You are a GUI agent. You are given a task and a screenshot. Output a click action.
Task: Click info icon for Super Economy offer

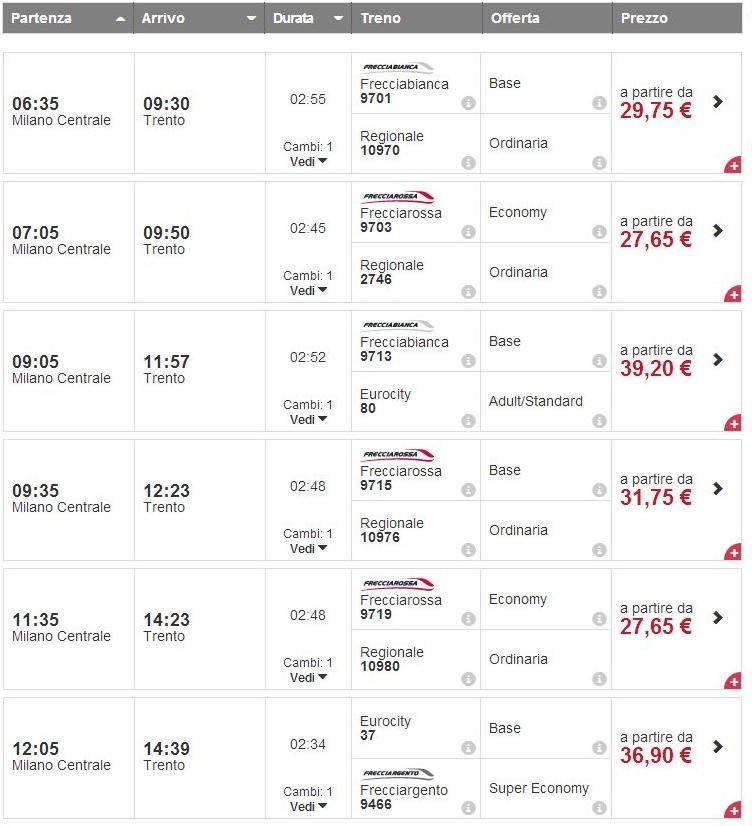point(599,808)
